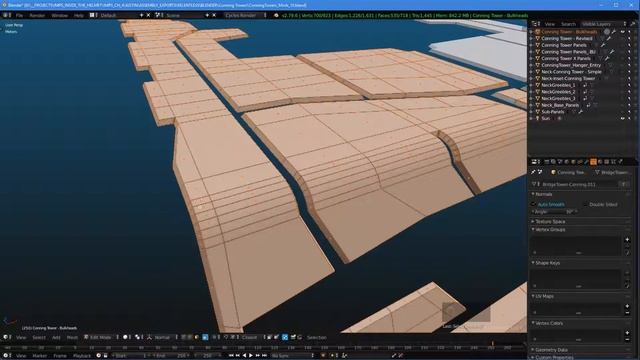Open the Modifiers properties tab
The height and width of the screenshot is (360, 640).
click(x=586, y=162)
